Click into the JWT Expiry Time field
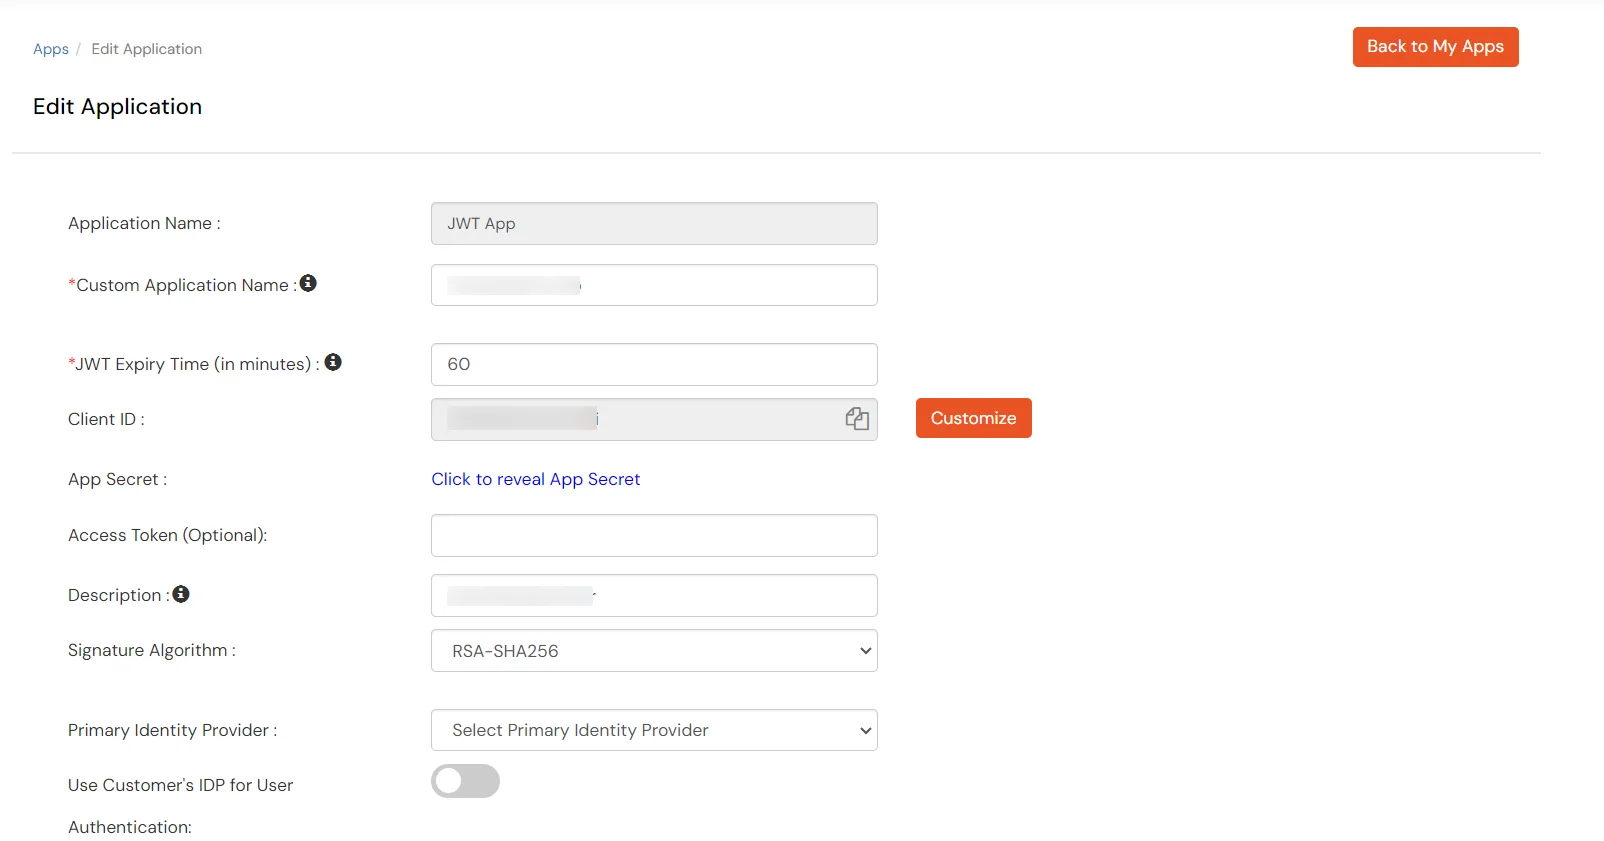This screenshot has width=1604, height=841. pyautogui.click(x=654, y=364)
